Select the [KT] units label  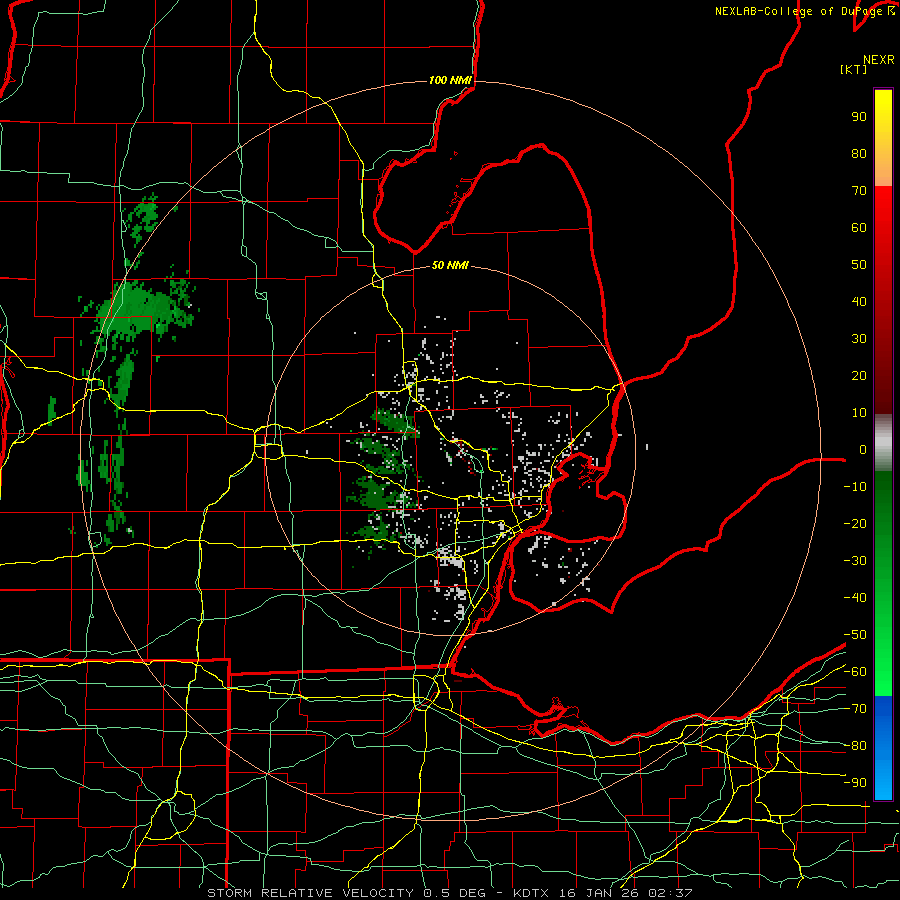point(854,69)
